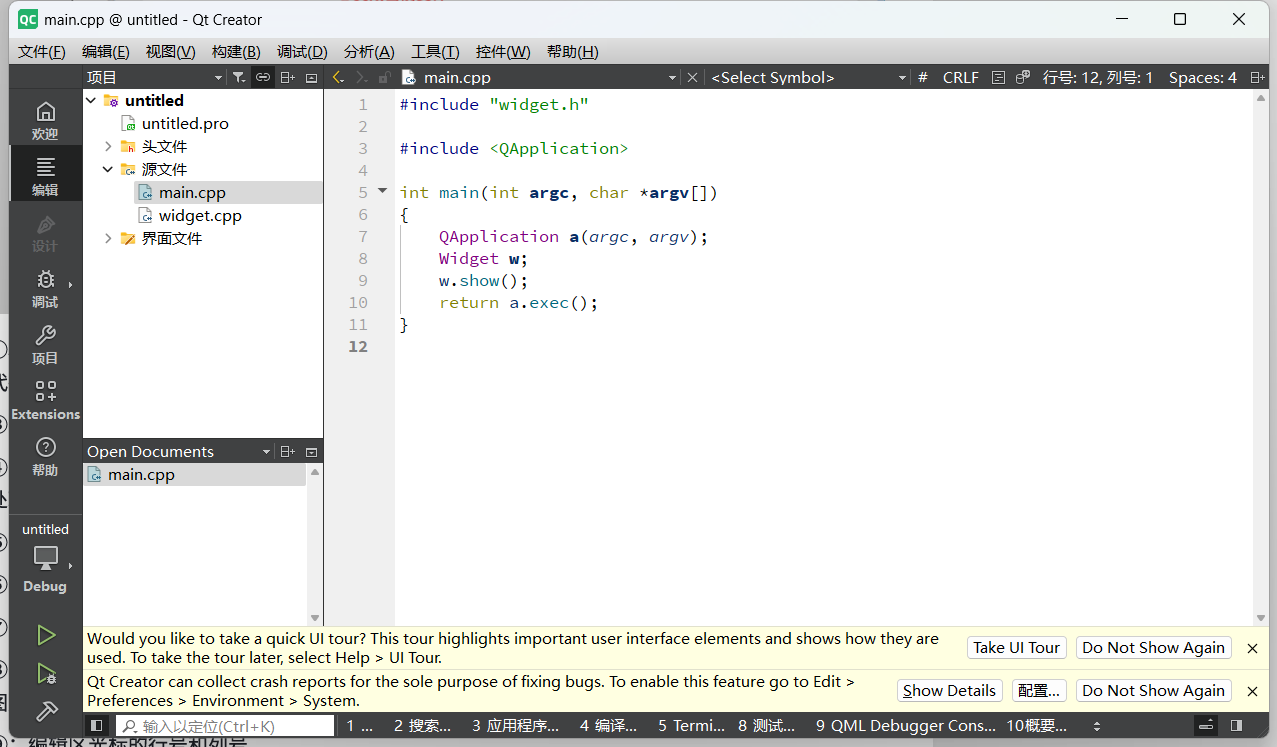Open the 编辑(E) menu
Screen dimensions: 1277x747
(105, 52)
